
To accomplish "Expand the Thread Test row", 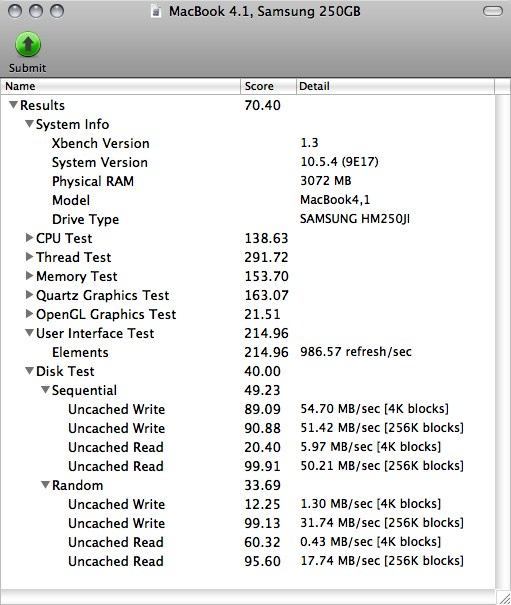I will tap(29, 257).
